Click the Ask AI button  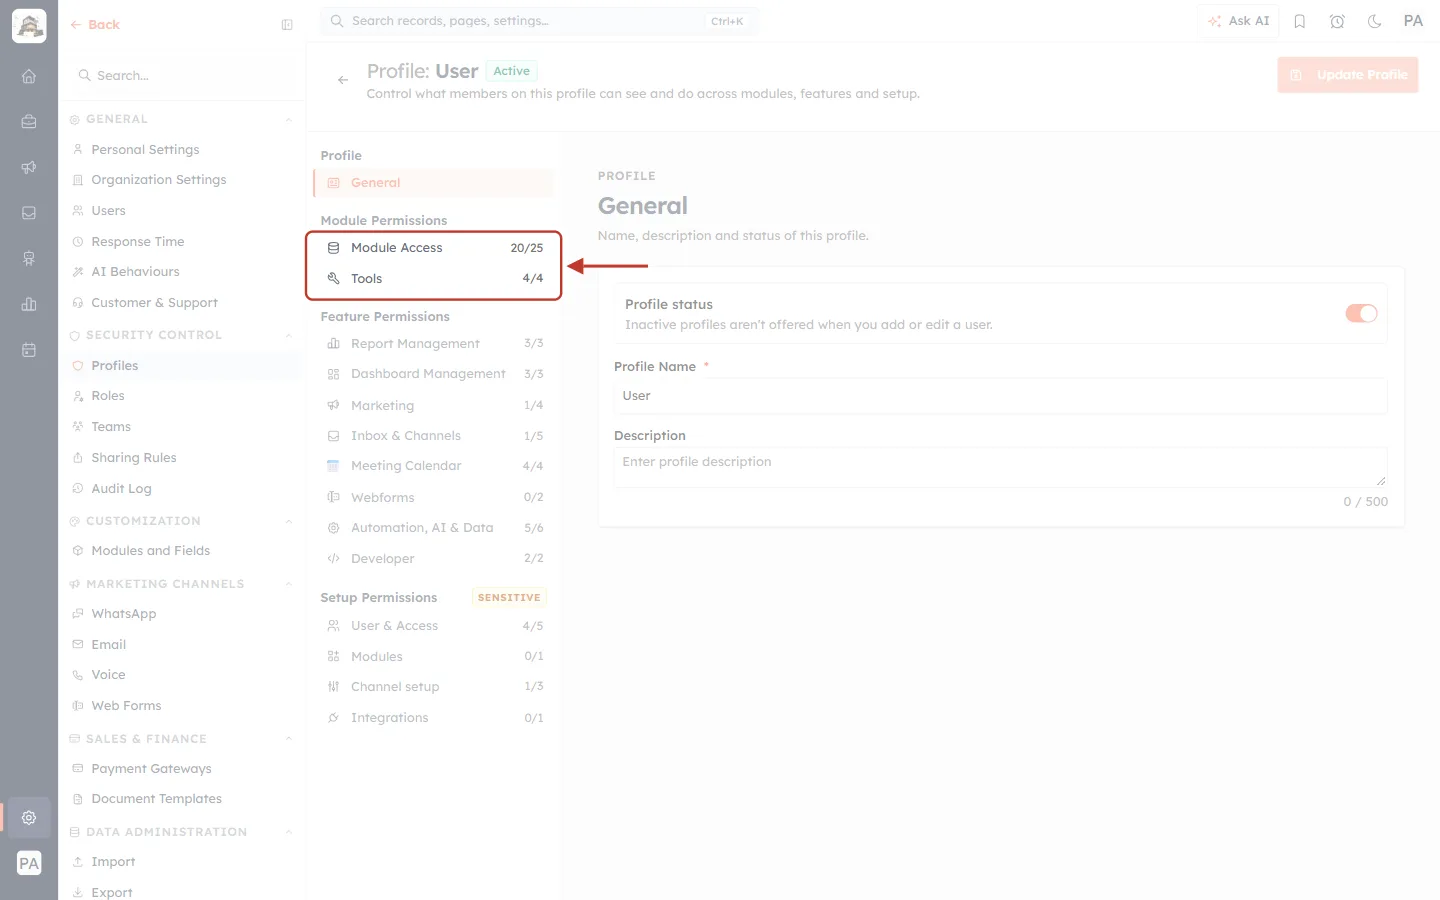pyautogui.click(x=1238, y=21)
